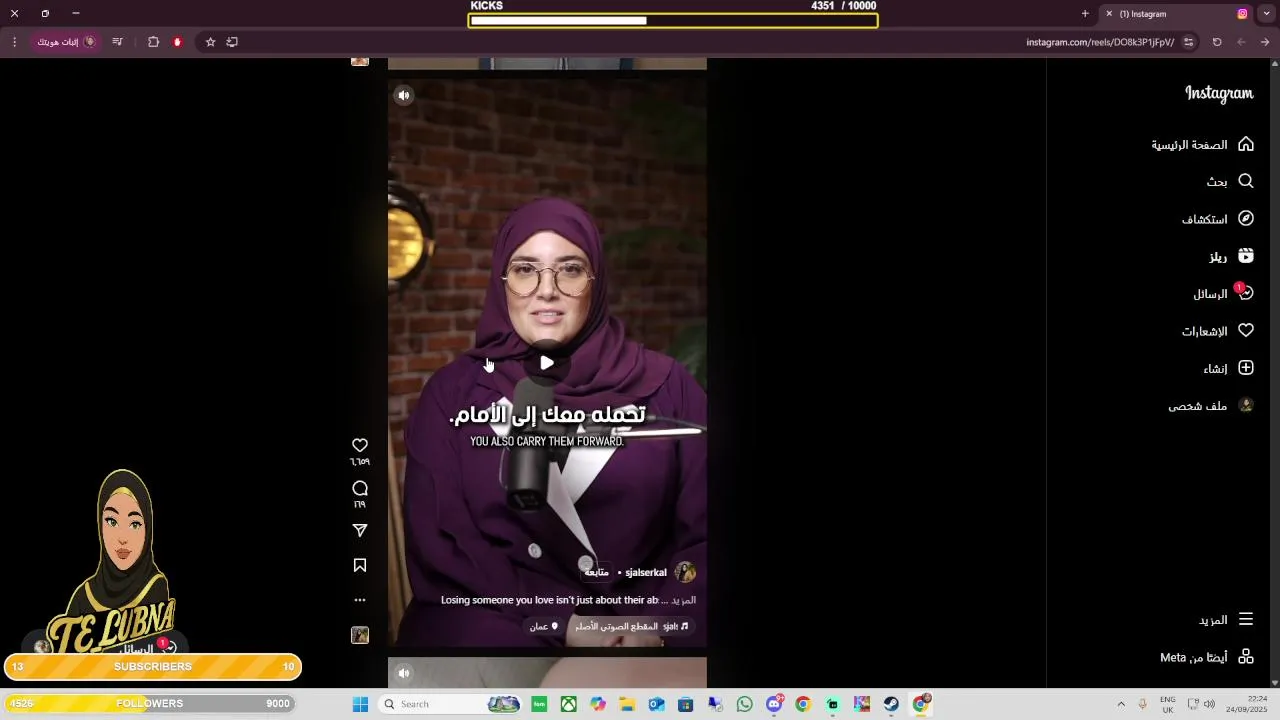
Task: Like the reel with the heart icon
Action: click(360, 445)
